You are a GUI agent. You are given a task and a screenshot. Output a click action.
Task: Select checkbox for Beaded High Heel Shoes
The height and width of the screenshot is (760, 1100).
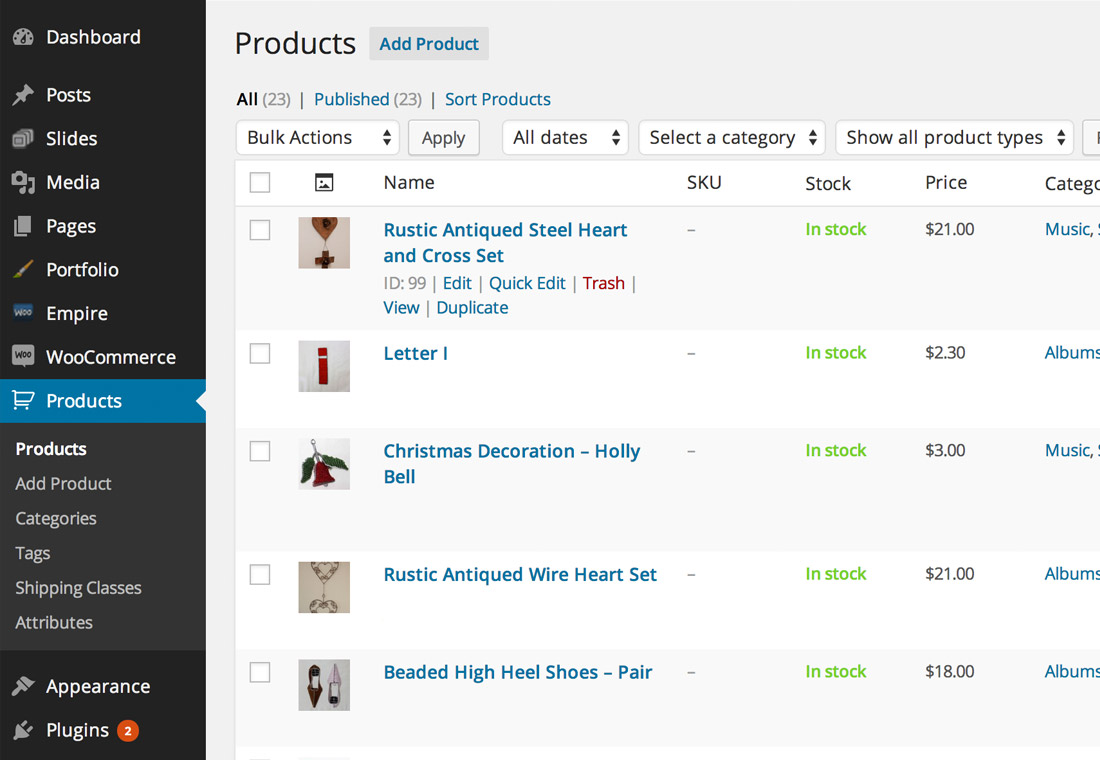click(260, 672)
